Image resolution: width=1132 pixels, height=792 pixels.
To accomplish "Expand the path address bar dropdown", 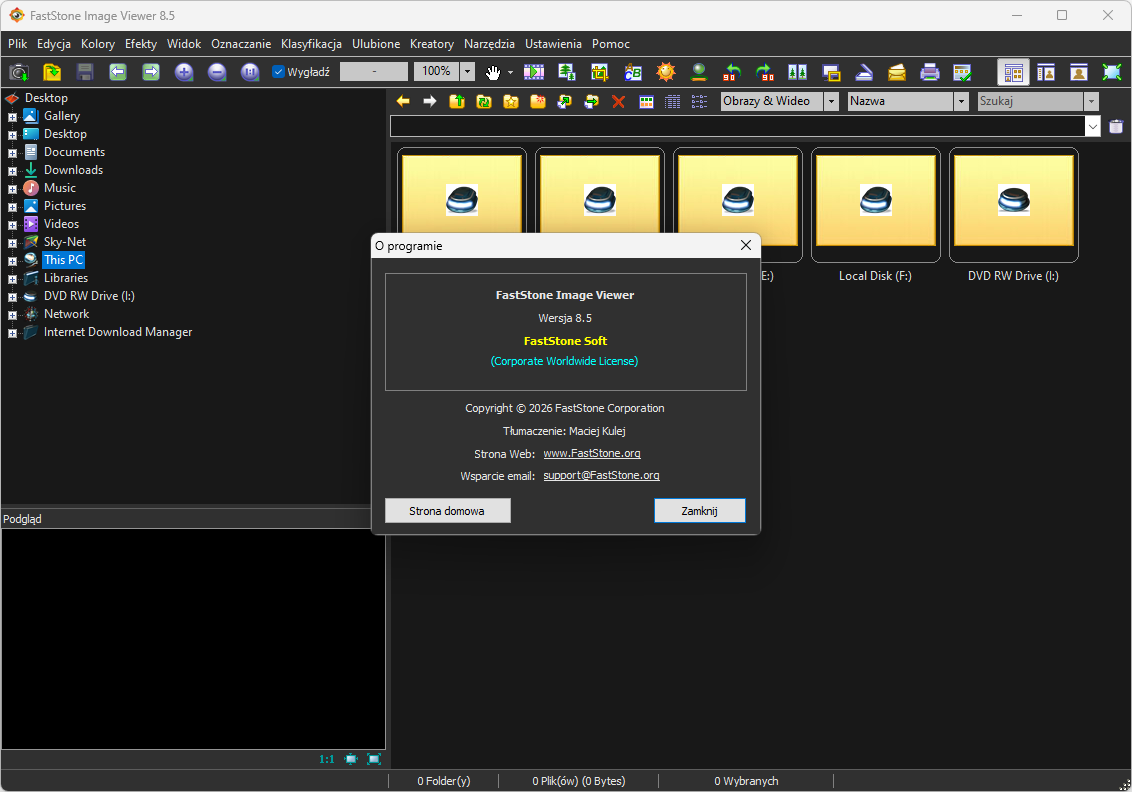I will 1093,126.
